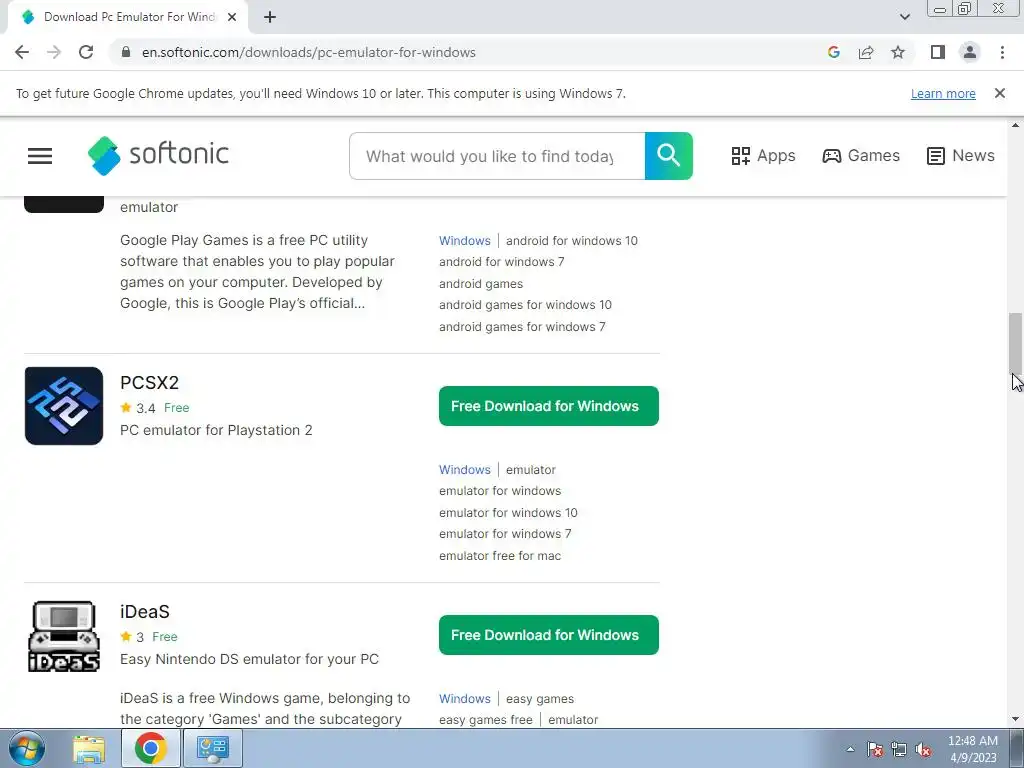
Task: Open a new browser tab
Action: click(x=270, y=17)
